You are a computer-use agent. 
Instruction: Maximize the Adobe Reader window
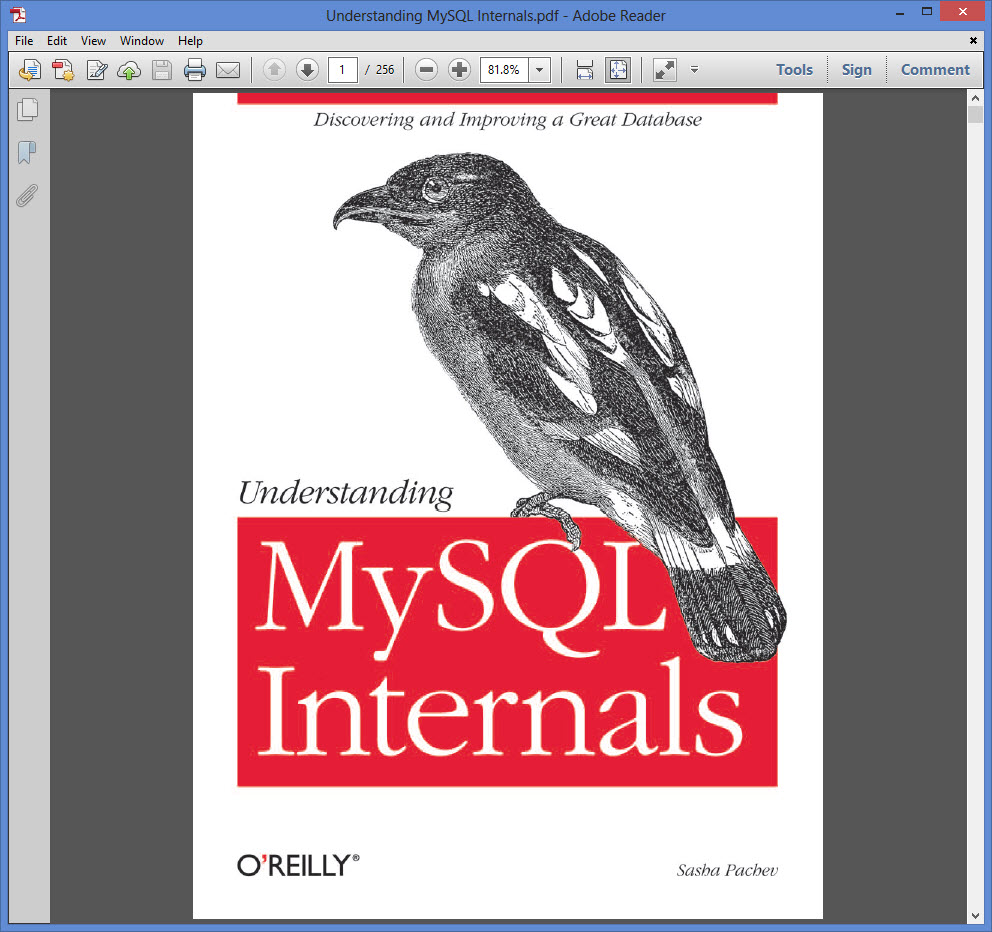[927, 11]
